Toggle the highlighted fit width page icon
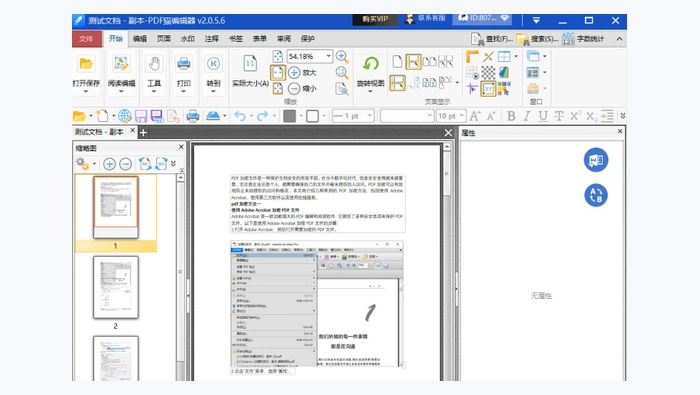The image size is (700, 395). click(278, 72)
